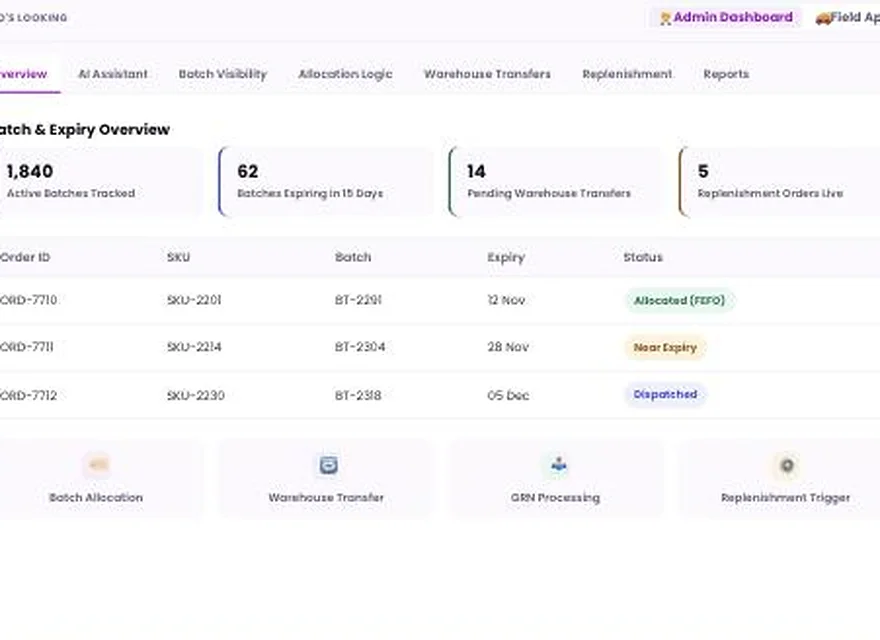
Task: Click the Admin Dashboard person icon
Action: 666,18
